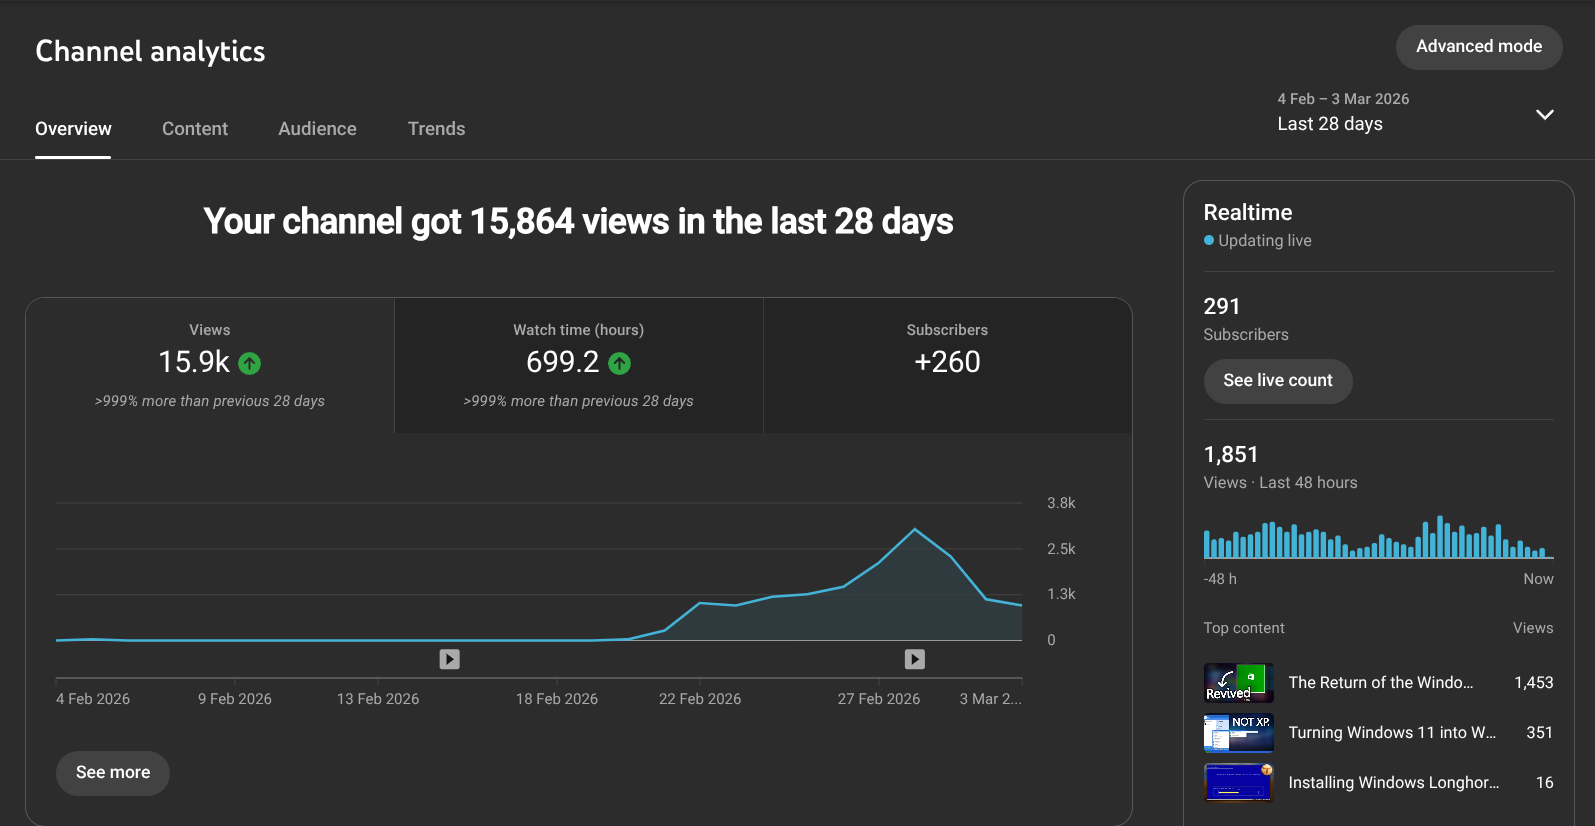Select the Subscribers +260 metric card
The width and height of the screenshot is (1595, 826).
(x=947, y=365)
